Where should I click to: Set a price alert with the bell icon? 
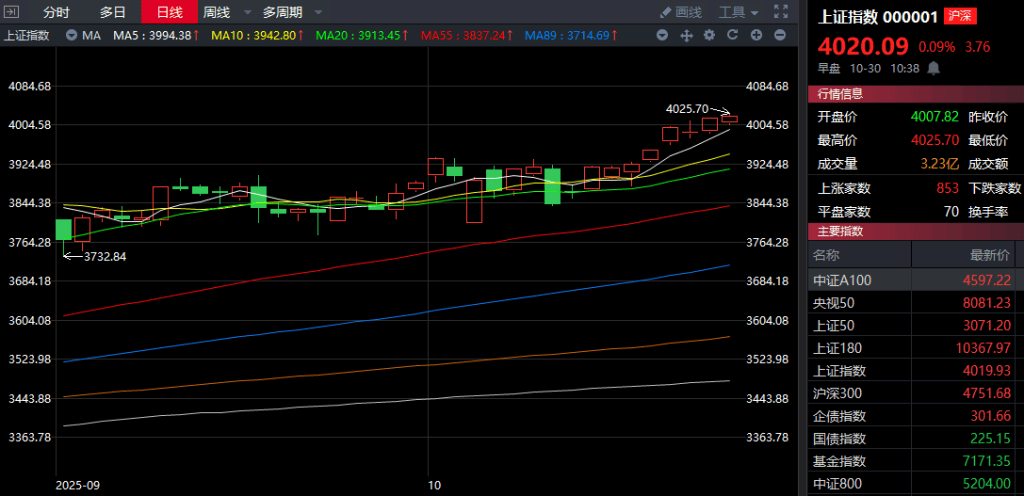934,68
